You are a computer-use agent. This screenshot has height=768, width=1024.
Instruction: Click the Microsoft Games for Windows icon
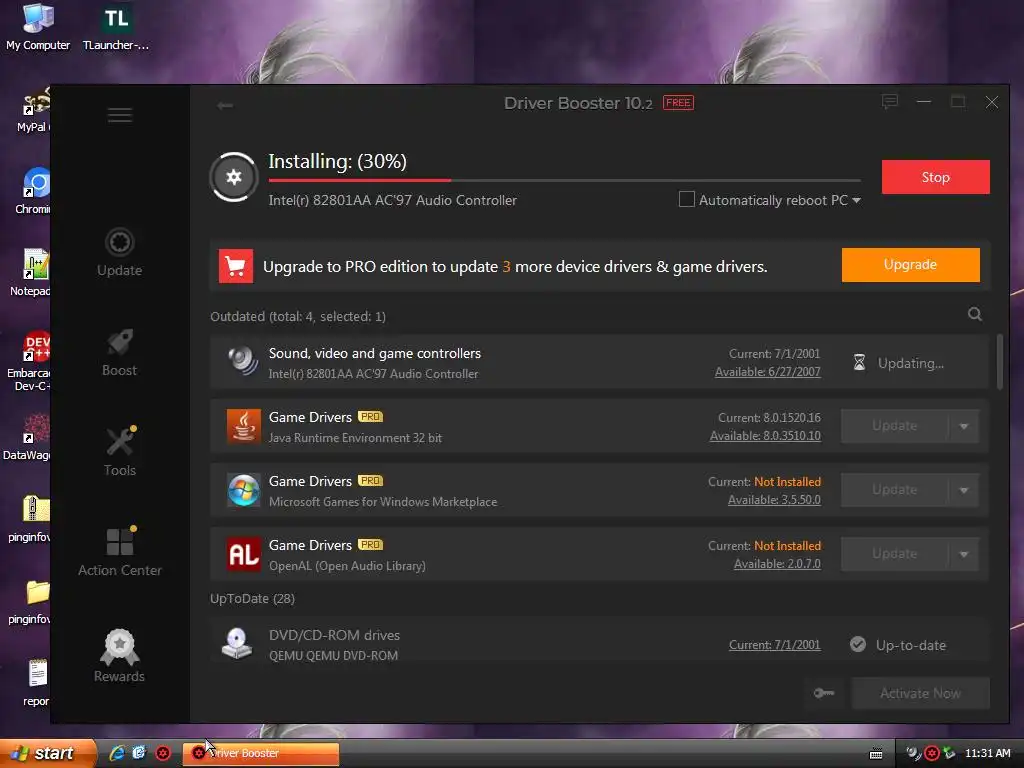coord(243,490)
